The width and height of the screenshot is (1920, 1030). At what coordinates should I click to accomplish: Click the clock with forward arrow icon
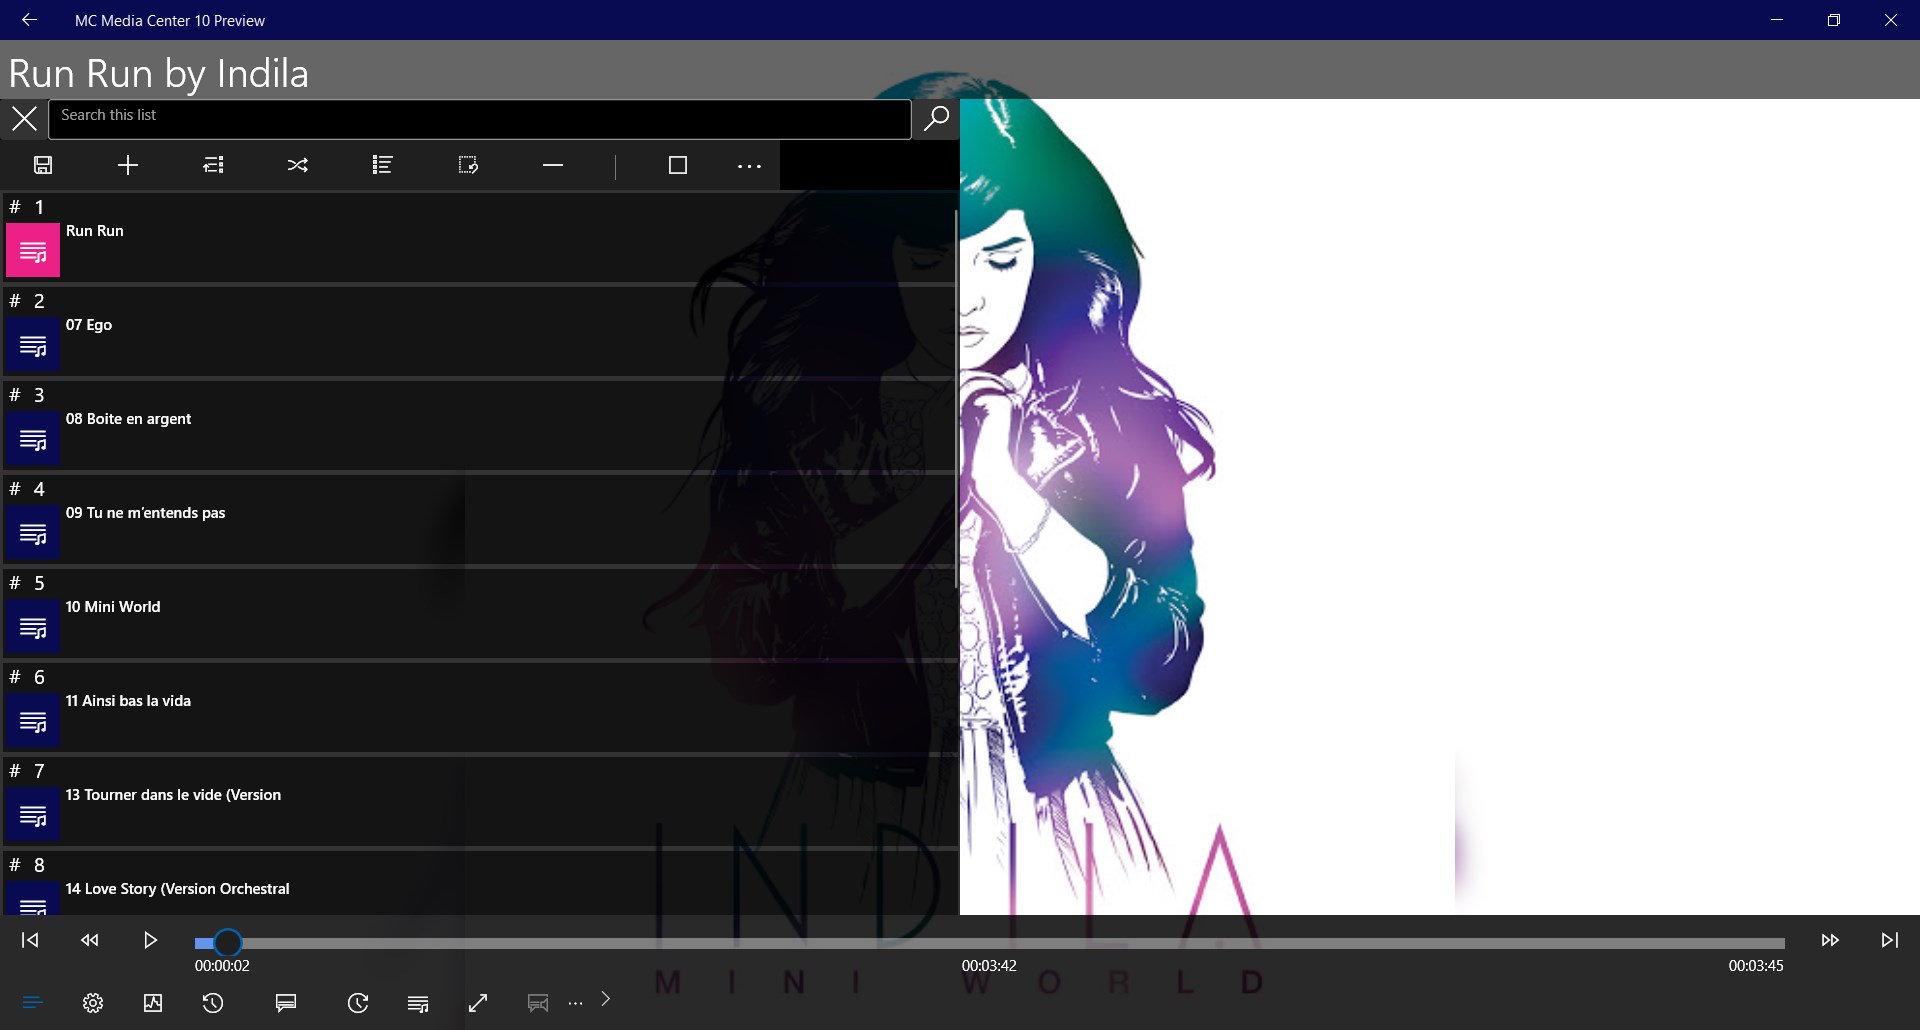point(358,1003)
